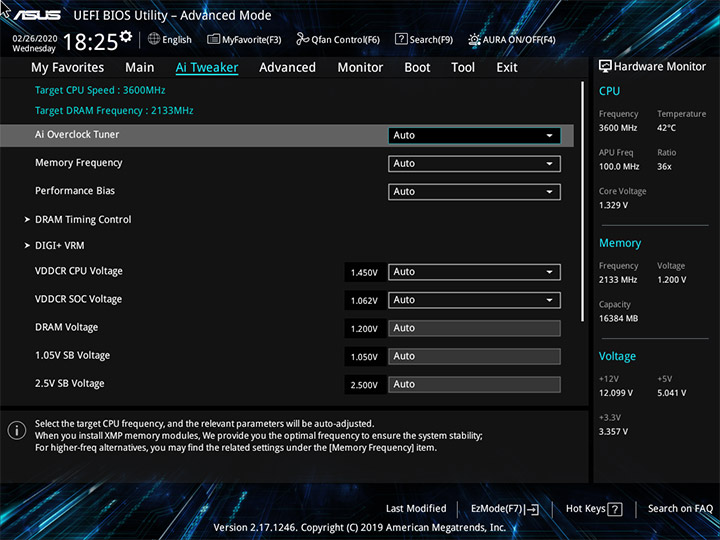Click the info icon beside help text
720x540 pixels.
pyautogui.click(x=17, y=430)
